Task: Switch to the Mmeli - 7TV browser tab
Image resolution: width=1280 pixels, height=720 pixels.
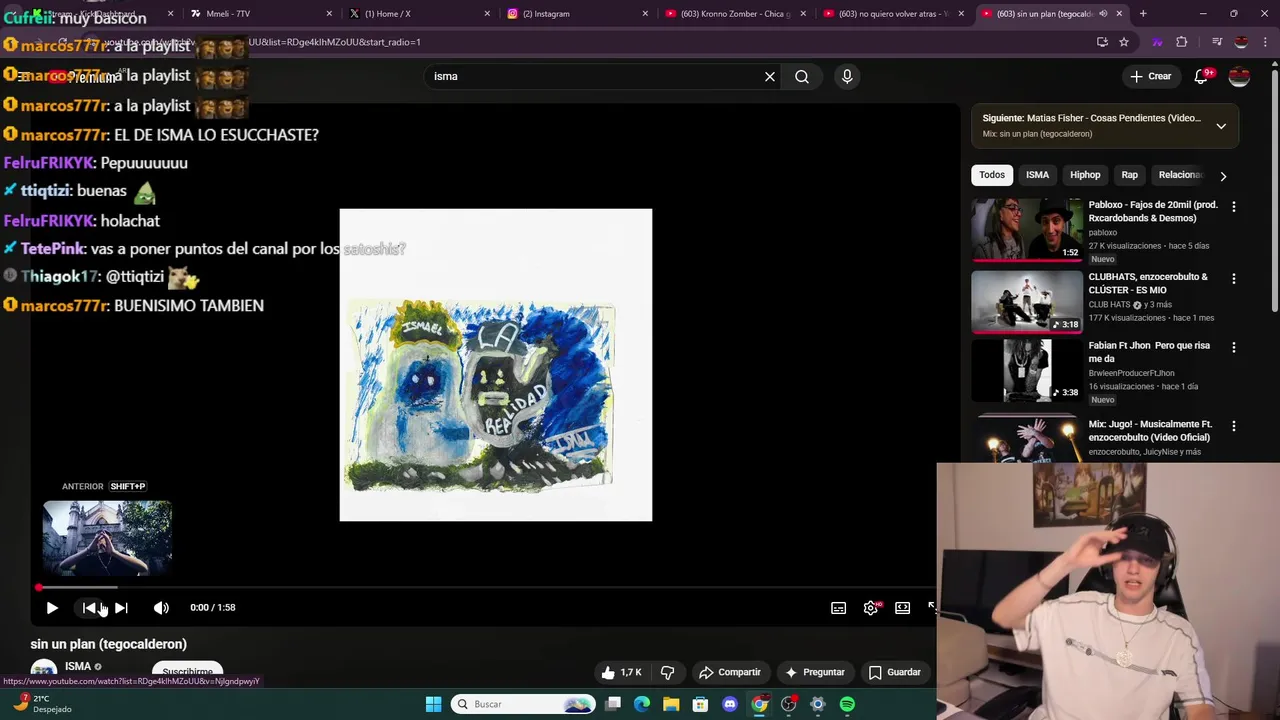Action: 261,14
